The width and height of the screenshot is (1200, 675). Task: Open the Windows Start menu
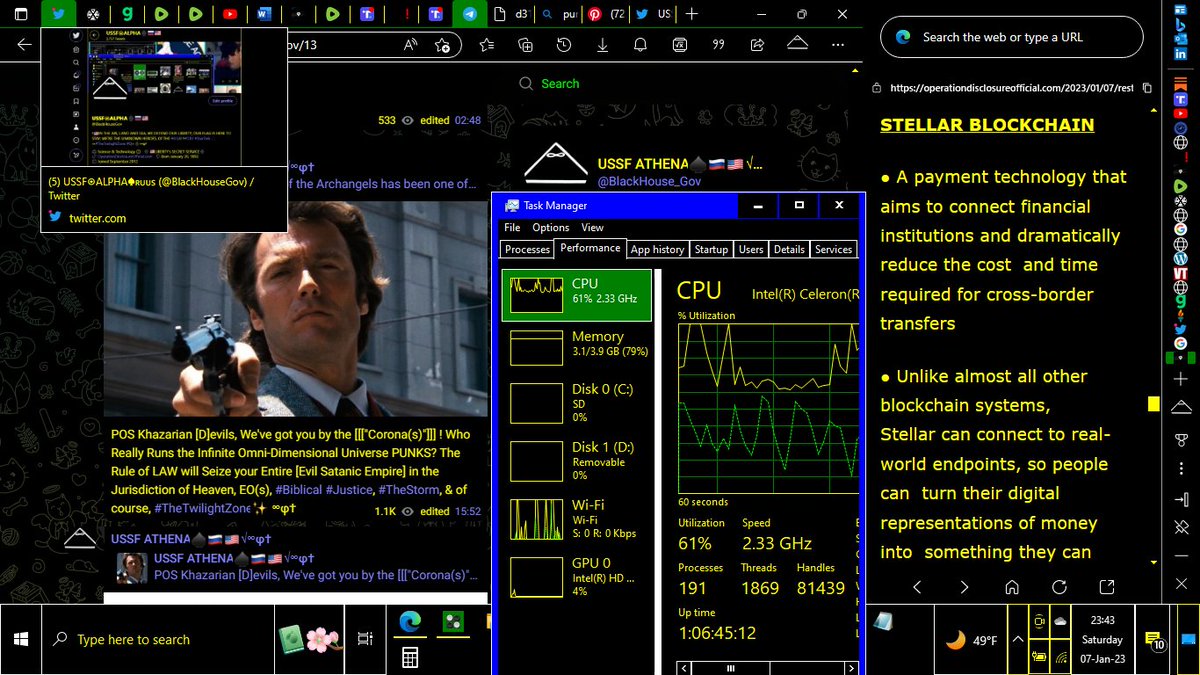click(20, 639)
